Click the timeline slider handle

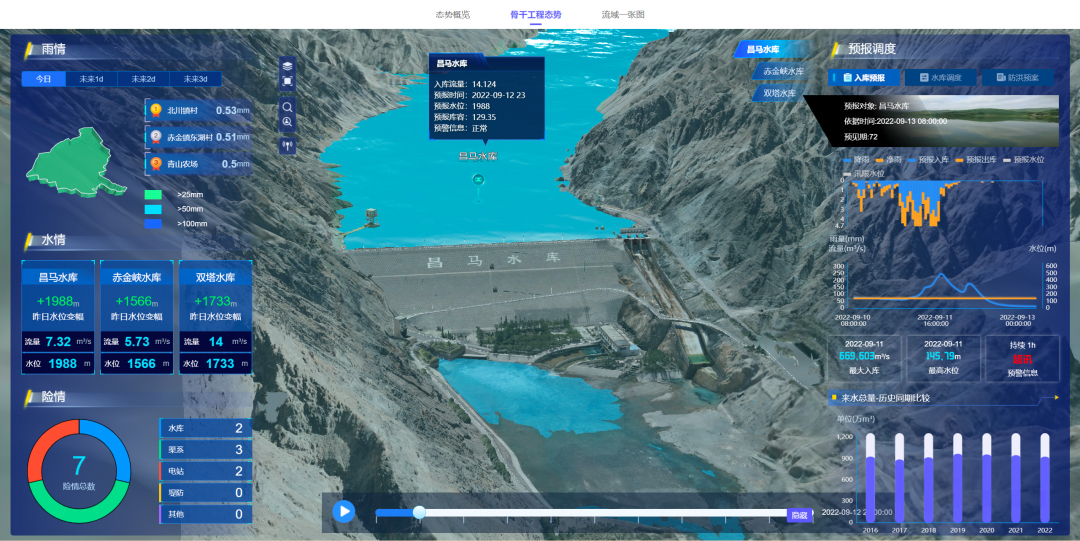[419, 513]
